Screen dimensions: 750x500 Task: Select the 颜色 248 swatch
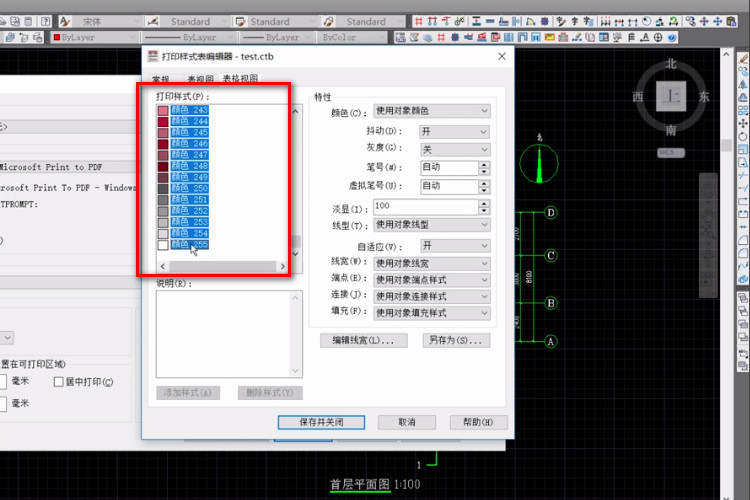click(163, 166)
